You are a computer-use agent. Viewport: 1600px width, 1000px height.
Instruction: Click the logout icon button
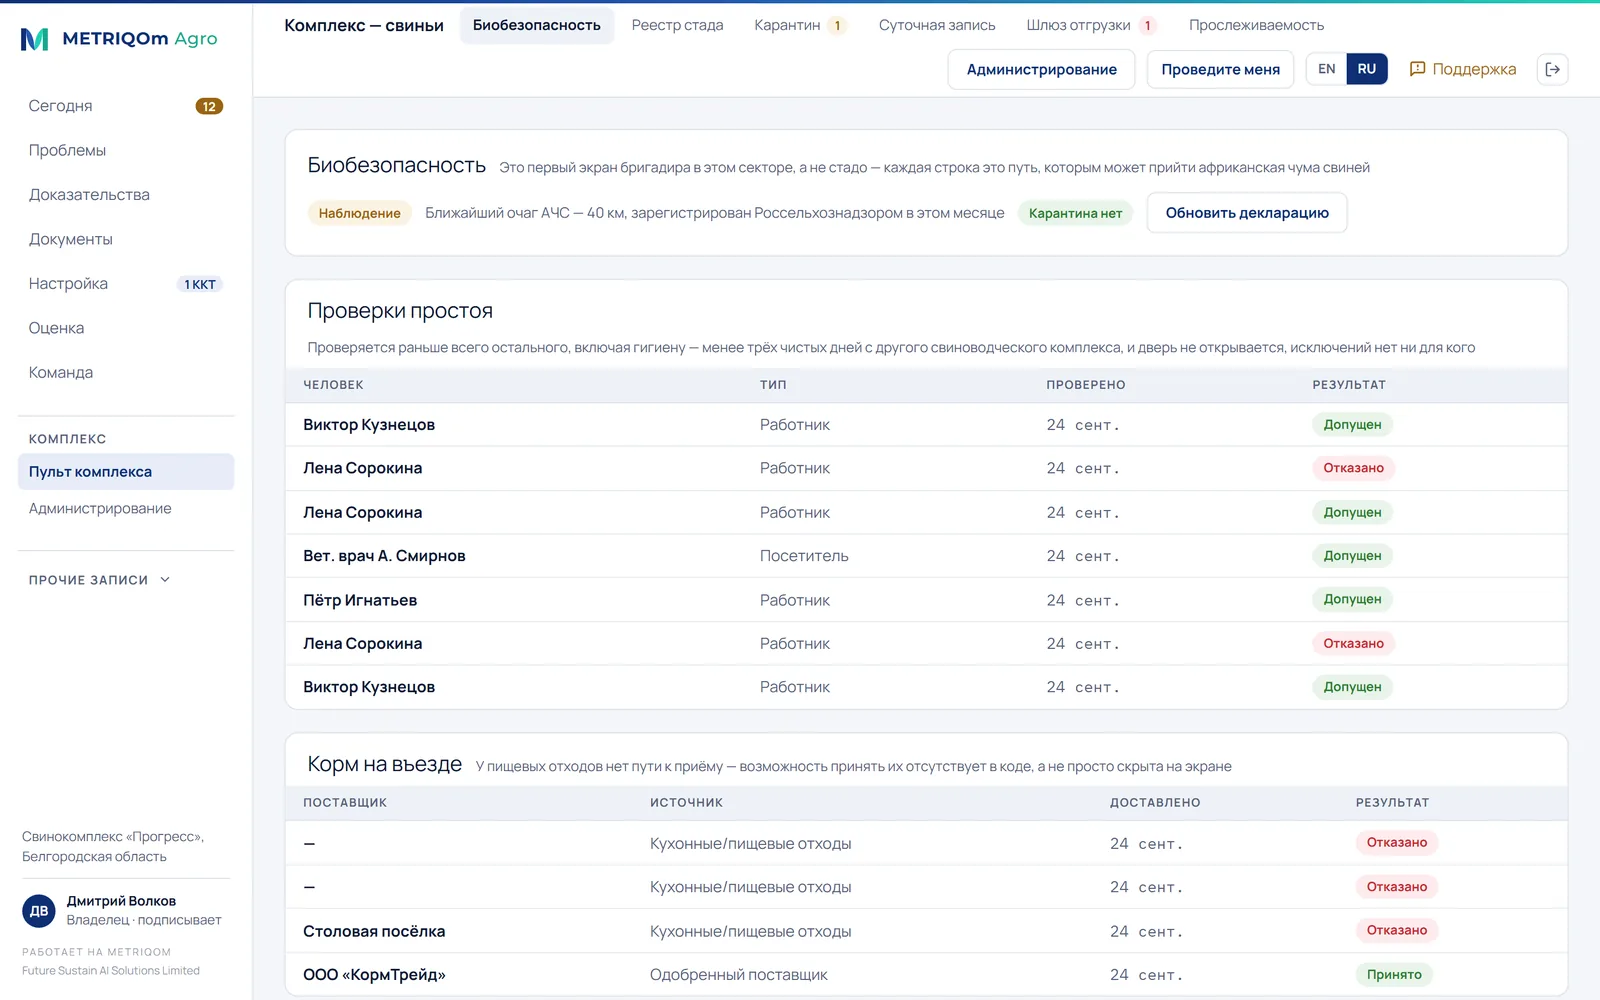click(x=1552, y=69)
